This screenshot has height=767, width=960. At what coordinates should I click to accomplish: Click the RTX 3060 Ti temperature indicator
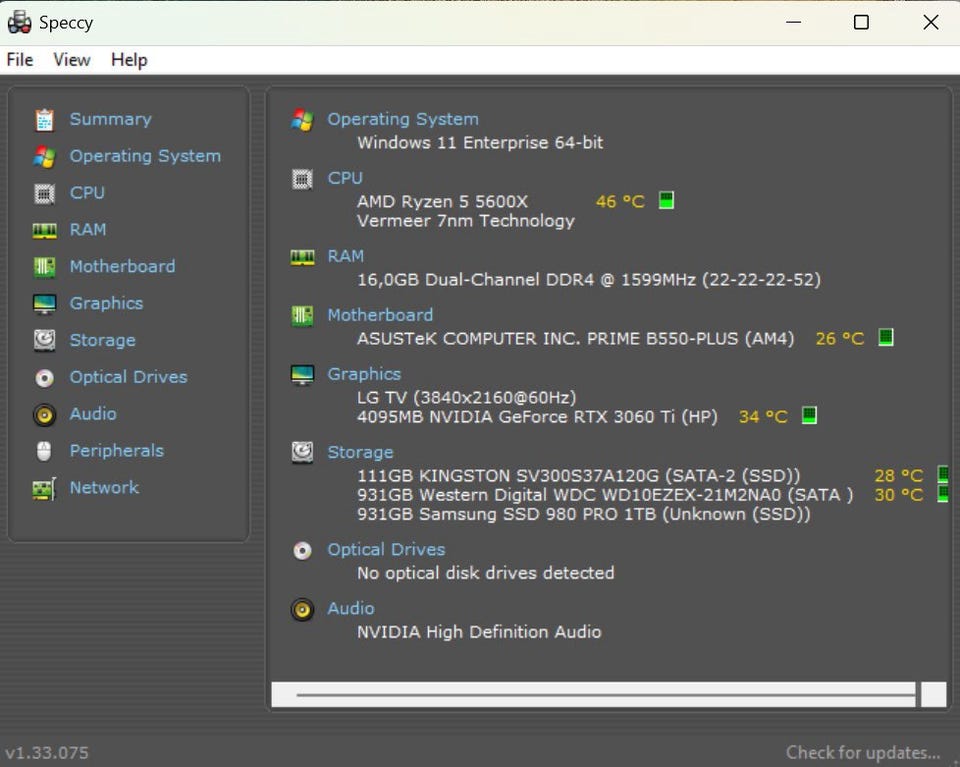tap(809, 415)
